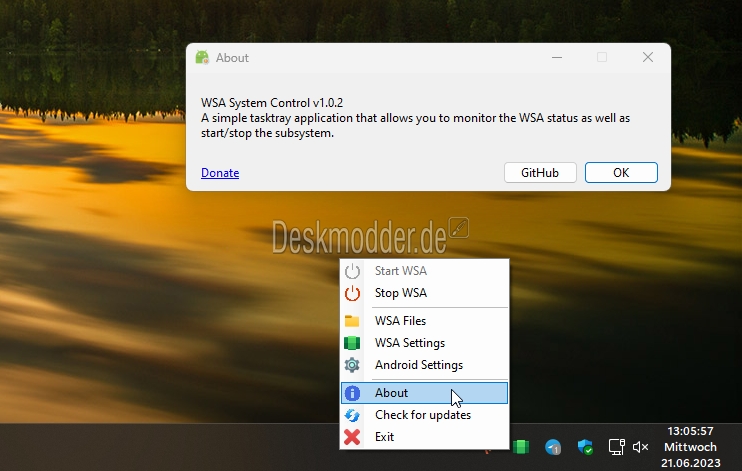
Task: Click the 'WSA System Control v1.0.2' text
Action: [272, 103]
